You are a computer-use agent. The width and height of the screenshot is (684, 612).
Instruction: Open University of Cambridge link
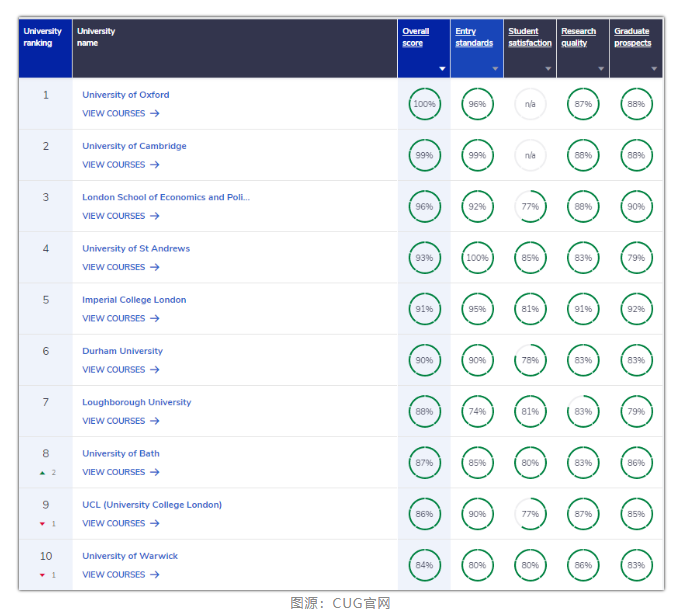click(x=134, y=146)
